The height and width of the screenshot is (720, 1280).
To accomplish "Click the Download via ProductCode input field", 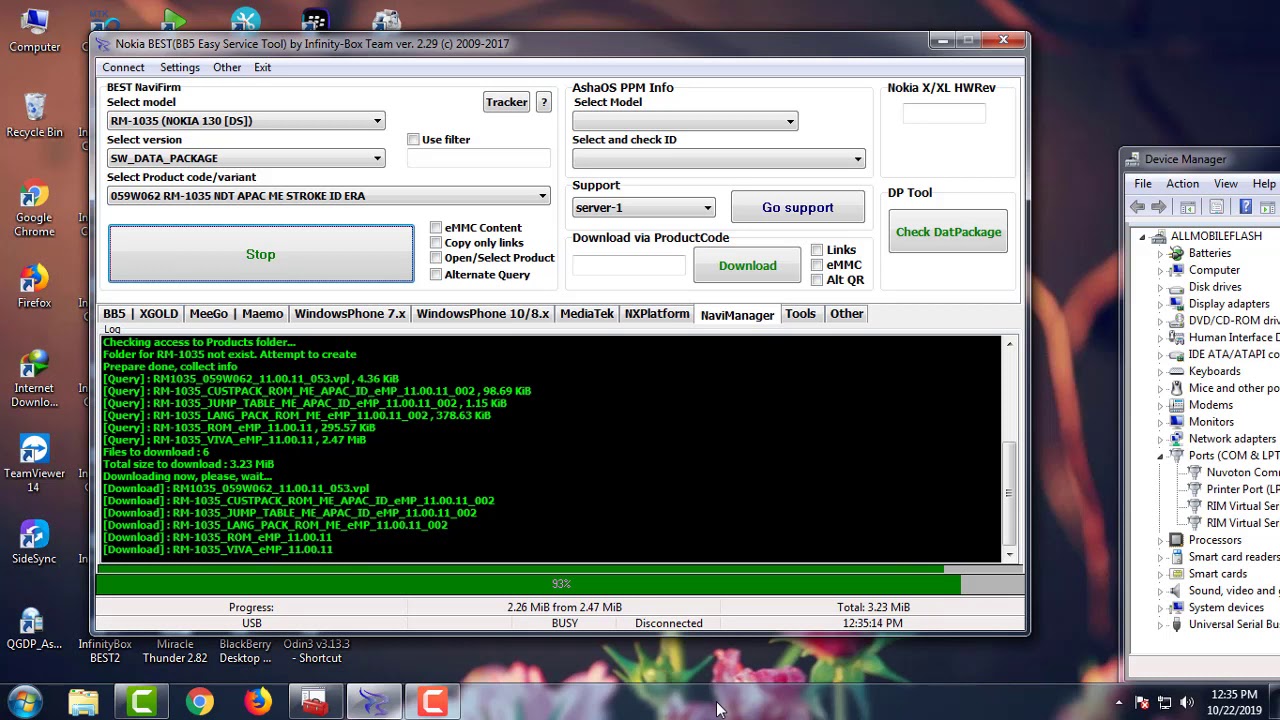I will [629, 266].
